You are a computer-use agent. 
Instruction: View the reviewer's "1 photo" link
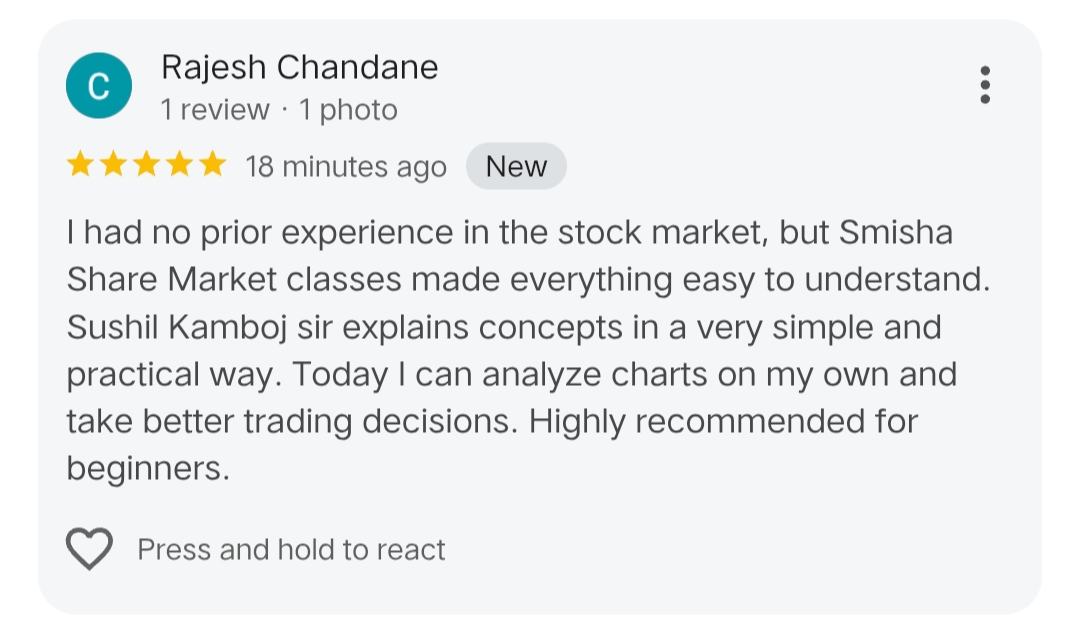pos(348,110)
